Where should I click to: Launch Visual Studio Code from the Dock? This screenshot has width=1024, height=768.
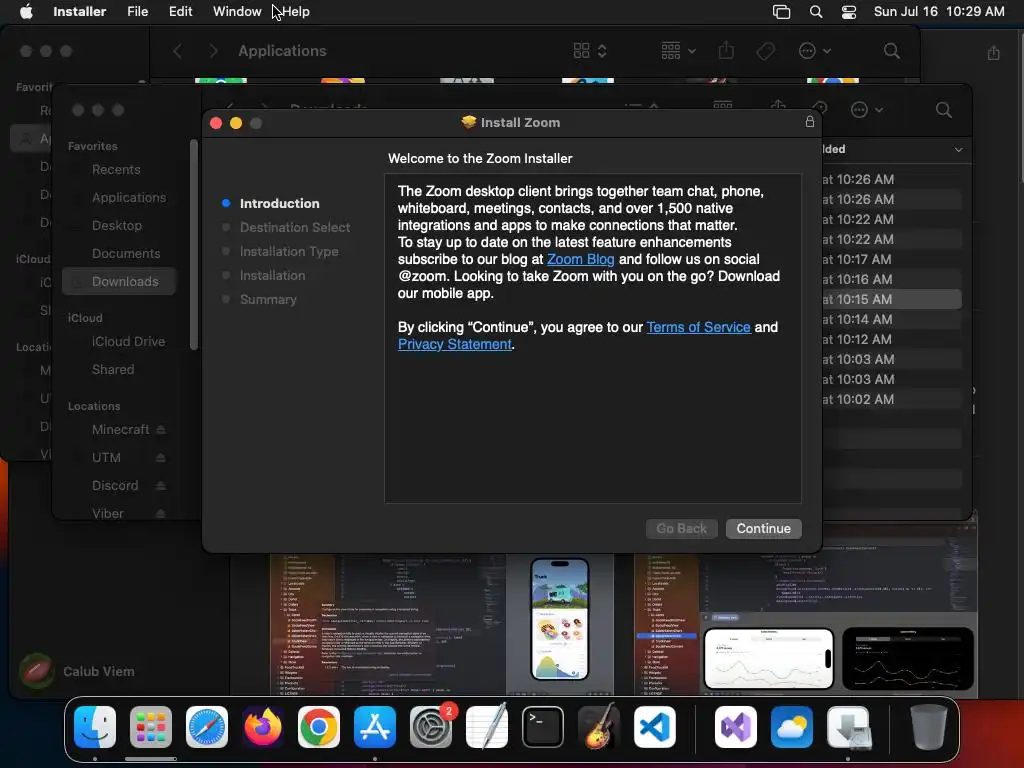point(654,727)
